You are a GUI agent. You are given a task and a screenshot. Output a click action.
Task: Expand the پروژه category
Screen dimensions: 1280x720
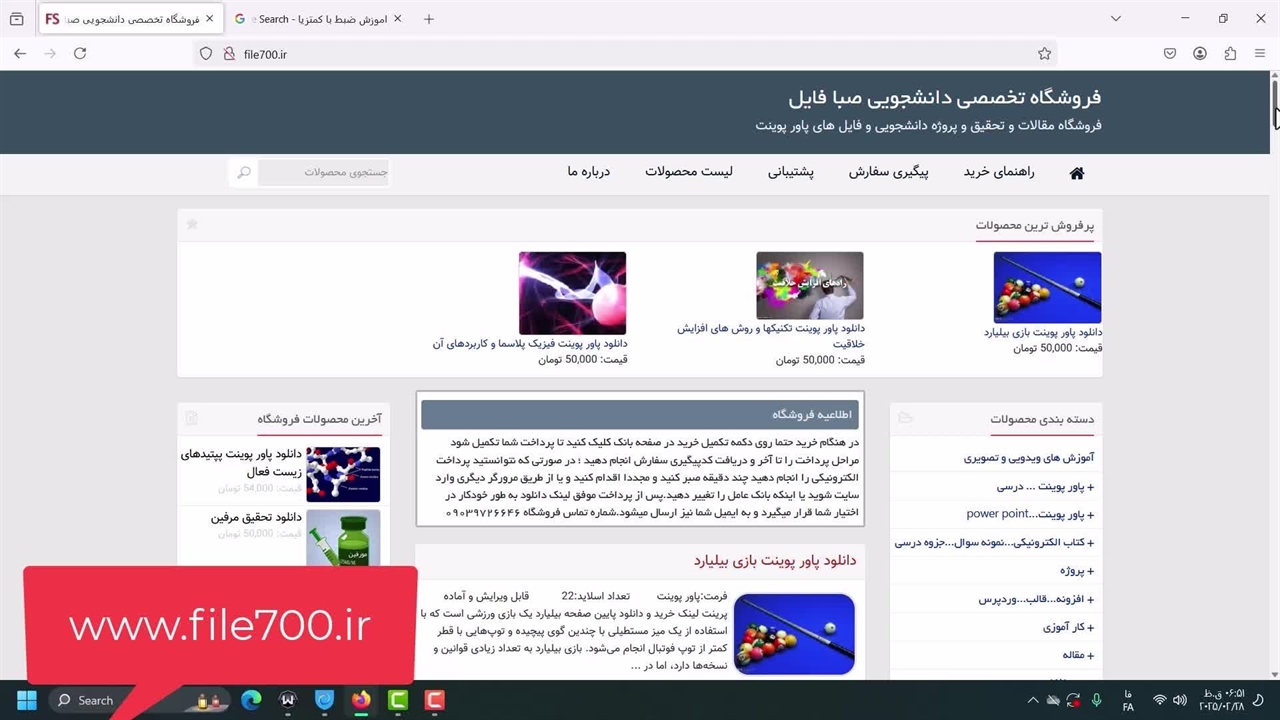coord(1076,571)
